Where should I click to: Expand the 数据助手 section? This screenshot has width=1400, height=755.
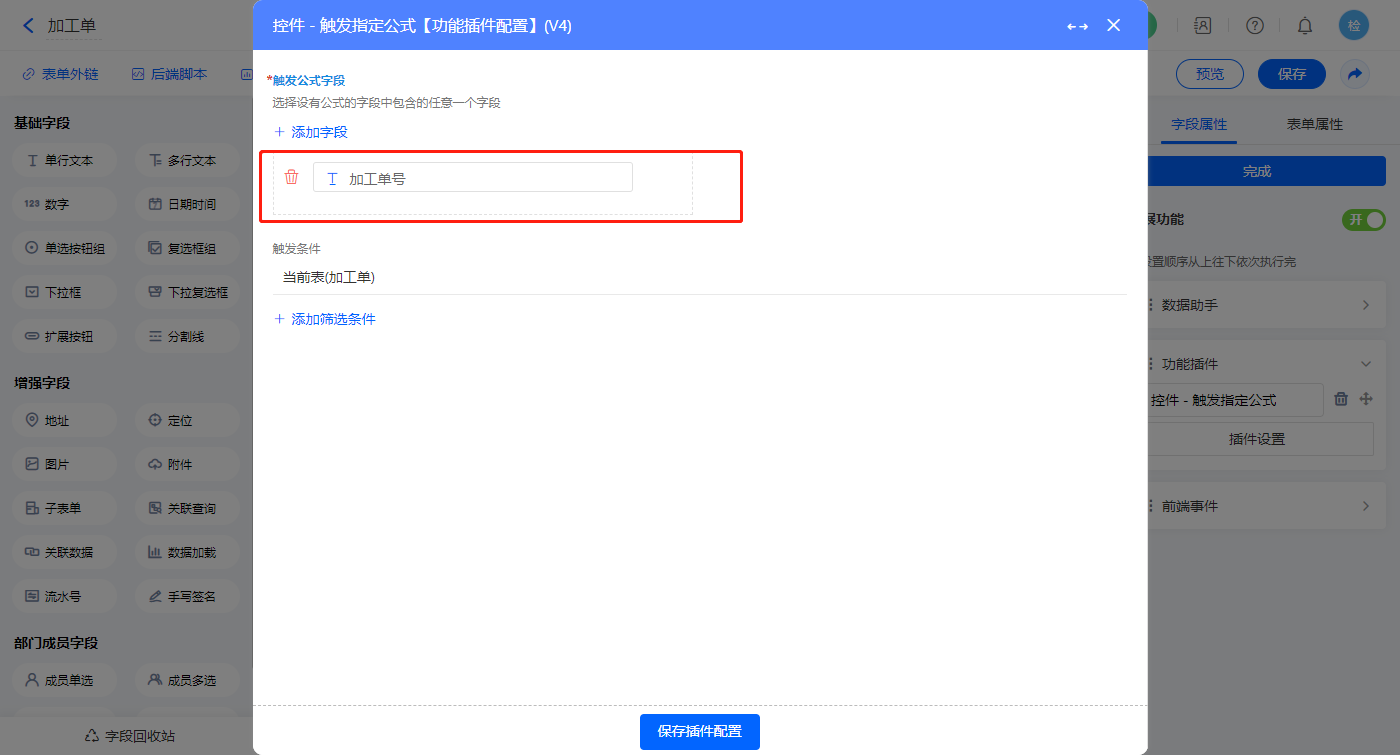tap(1365, 305)
